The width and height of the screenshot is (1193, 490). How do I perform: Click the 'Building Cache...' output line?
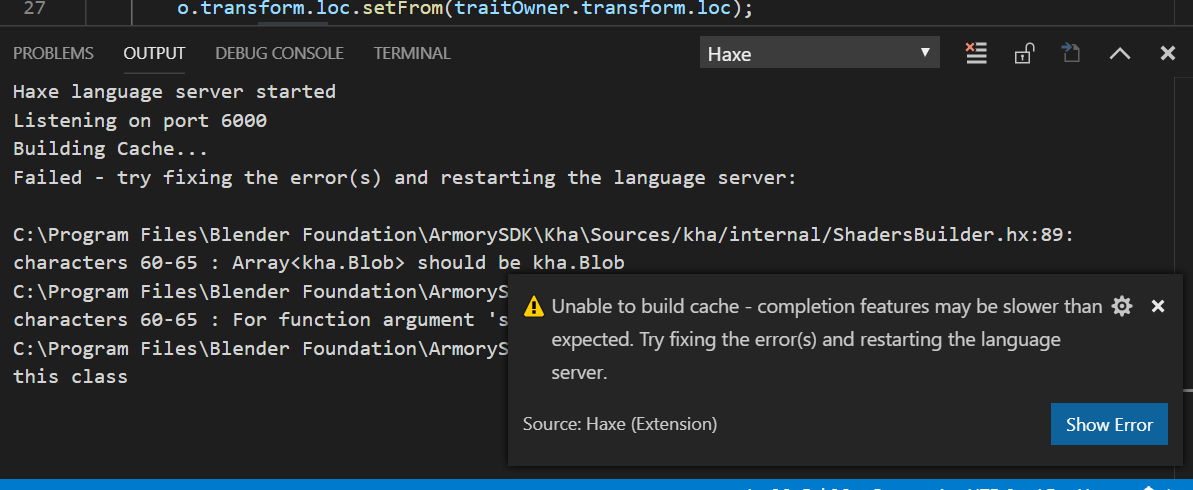pos(110,149)
